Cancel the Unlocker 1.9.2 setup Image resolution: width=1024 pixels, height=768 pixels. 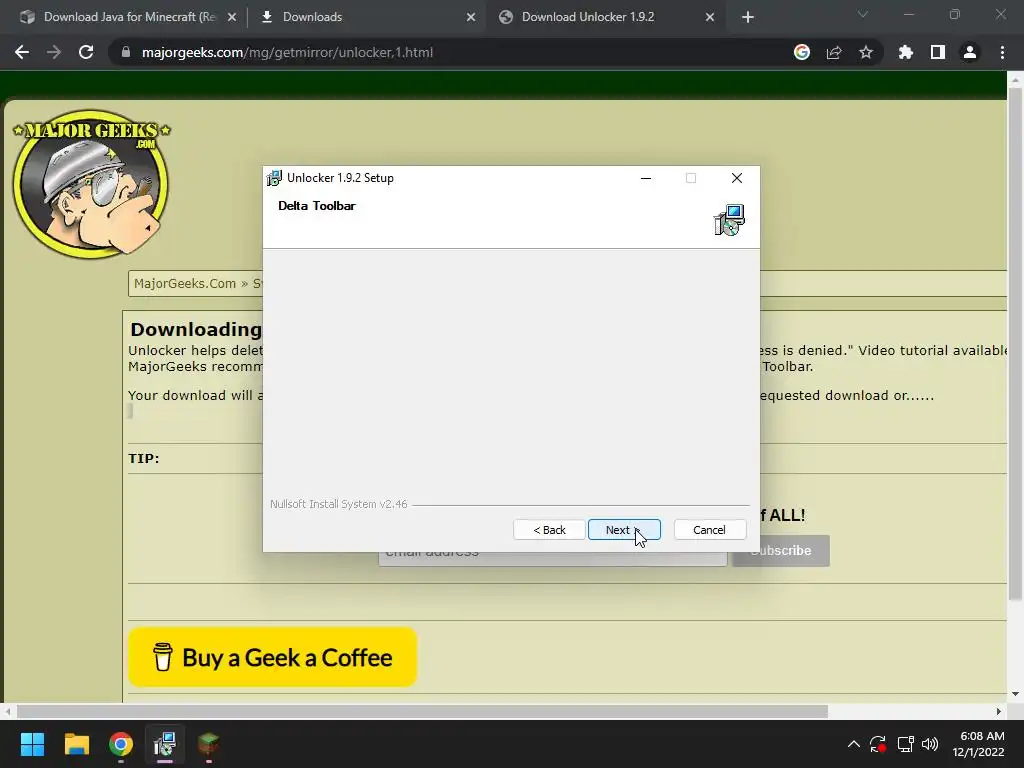tap(709, 530)
